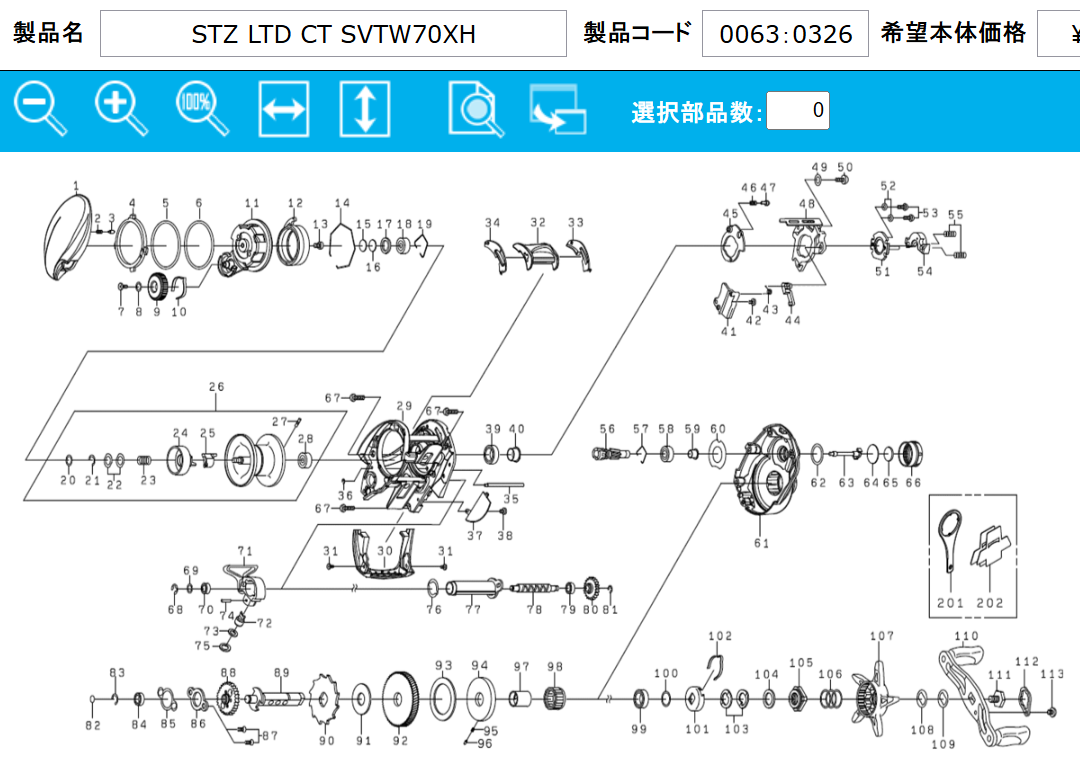The image size is (1080, 766).
Task: Click the zoom out magnifier icon
Action: point(40,108)
